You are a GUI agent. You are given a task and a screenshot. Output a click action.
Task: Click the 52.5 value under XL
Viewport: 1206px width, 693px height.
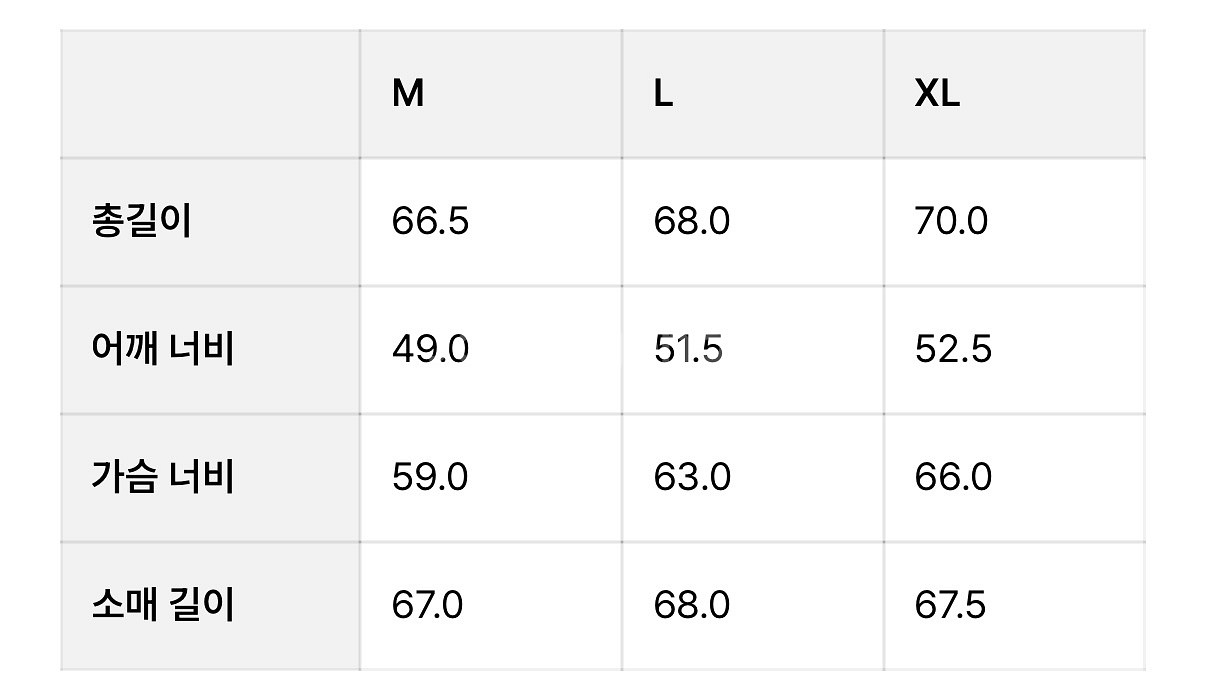pyautogui.click(x=953, y=349)
